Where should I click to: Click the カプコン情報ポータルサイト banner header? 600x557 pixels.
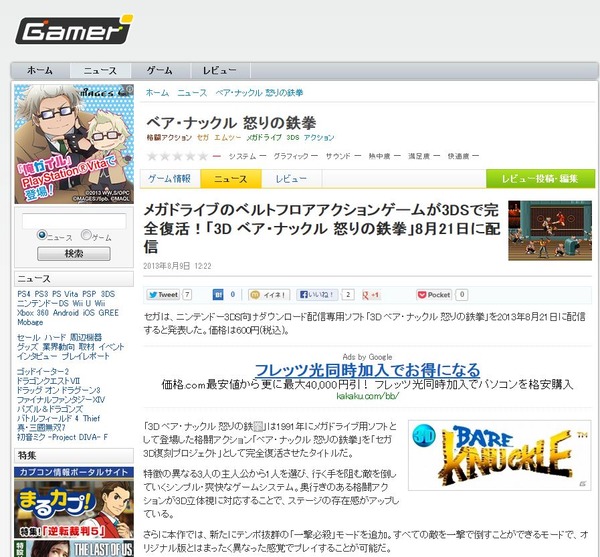coord(74,472)
